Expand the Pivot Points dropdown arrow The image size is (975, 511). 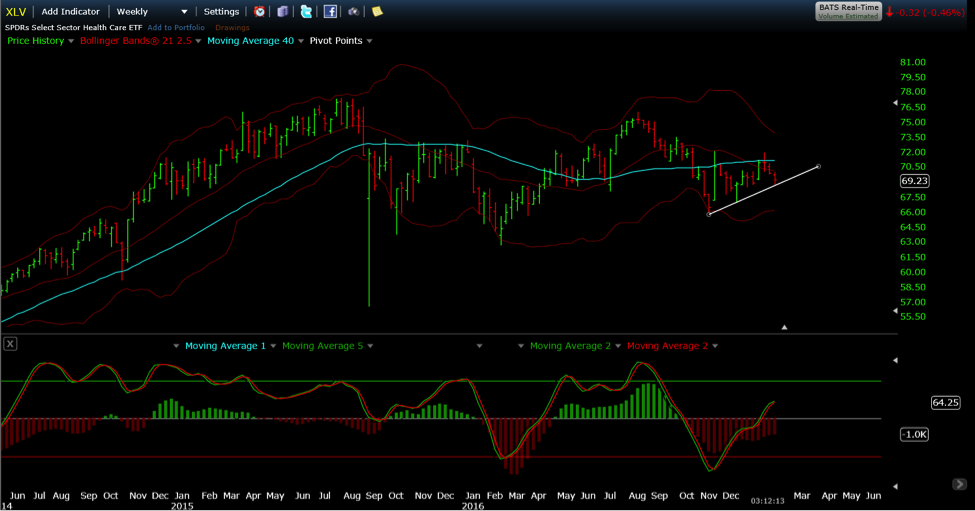(x=369, y=41)
